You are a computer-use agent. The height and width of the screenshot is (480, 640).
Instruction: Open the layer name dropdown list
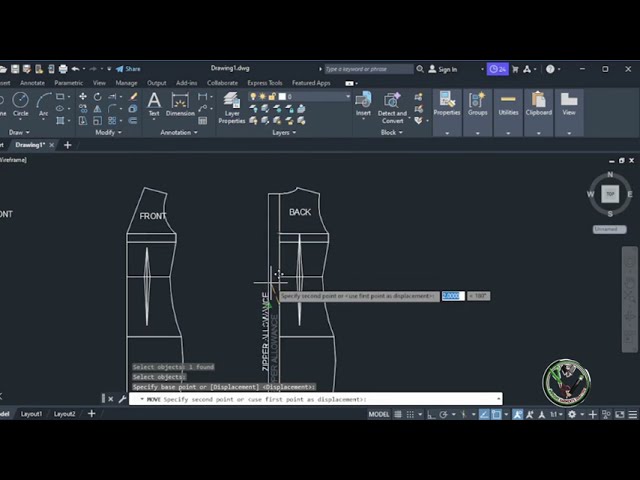tap(348, 96)
